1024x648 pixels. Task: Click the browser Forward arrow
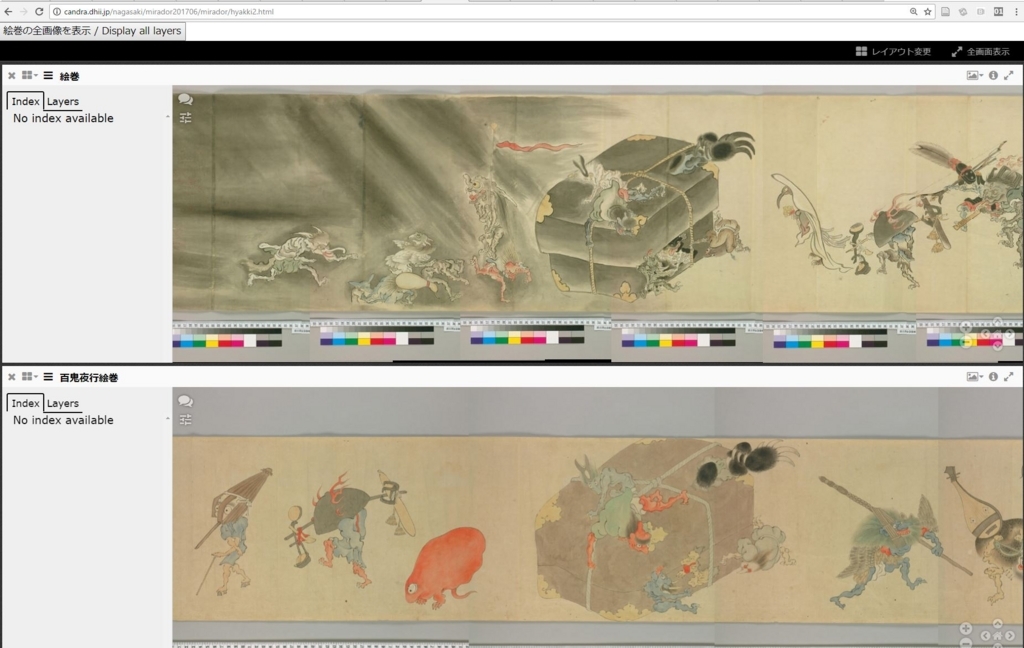click(x=24, y=12)
